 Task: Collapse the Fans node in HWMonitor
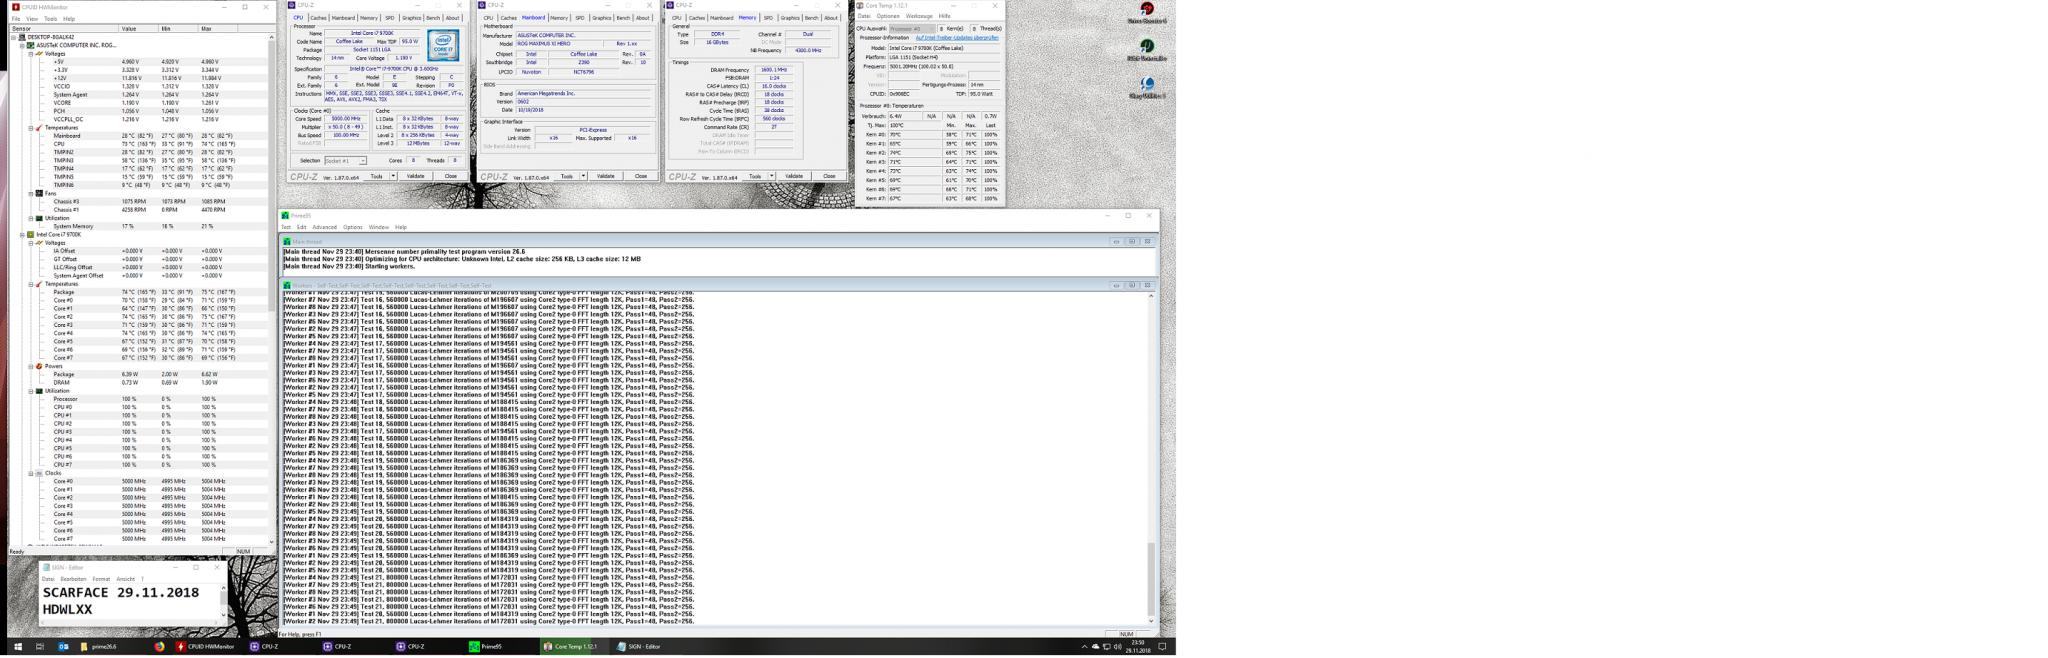pyautogui.click(x=32, y=193)
